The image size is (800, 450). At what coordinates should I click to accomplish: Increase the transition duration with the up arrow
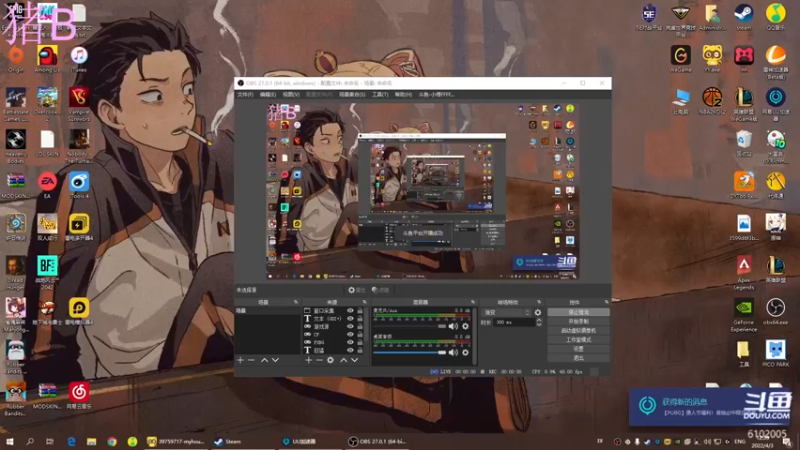click(539, 320)
